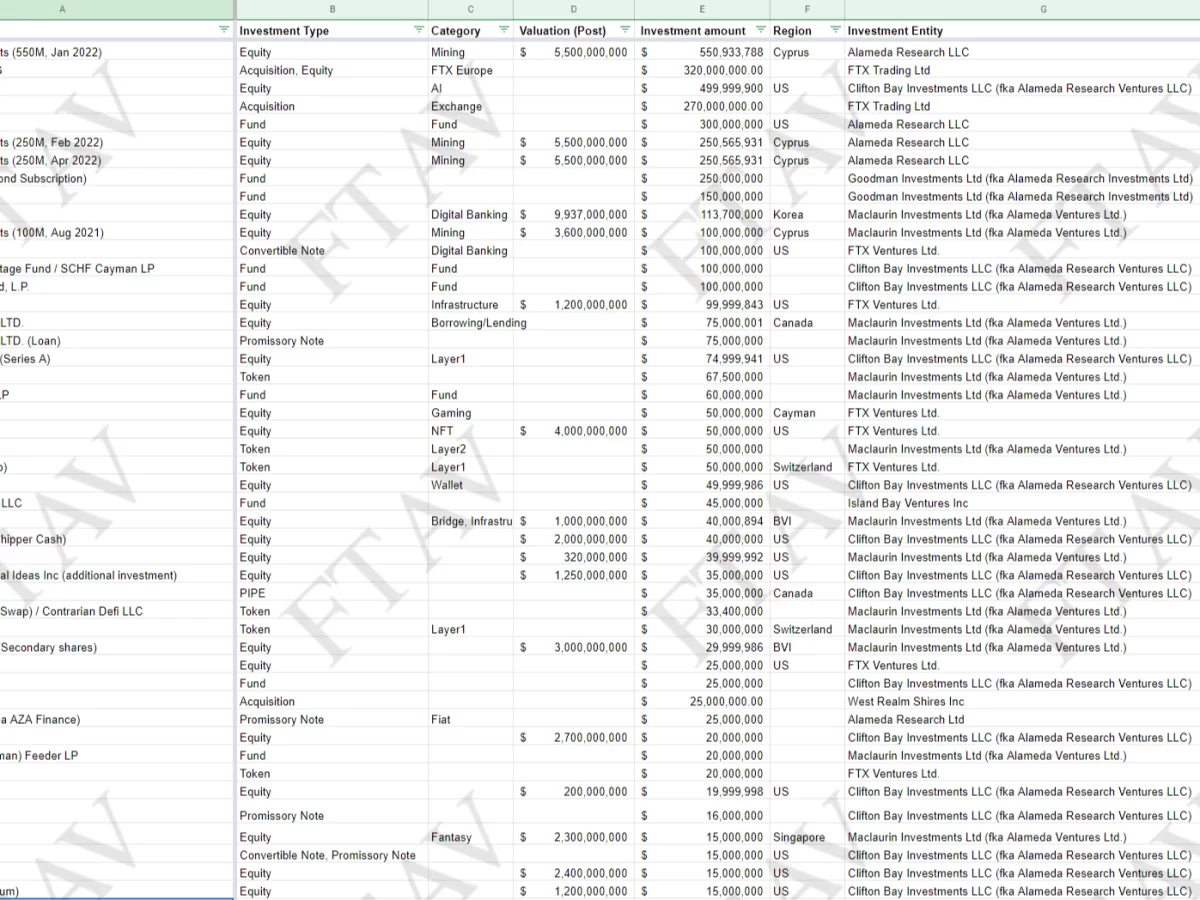The image size is (1200, 900).
Task: Open the Investment amount filter icon
Action: point(761,30)
